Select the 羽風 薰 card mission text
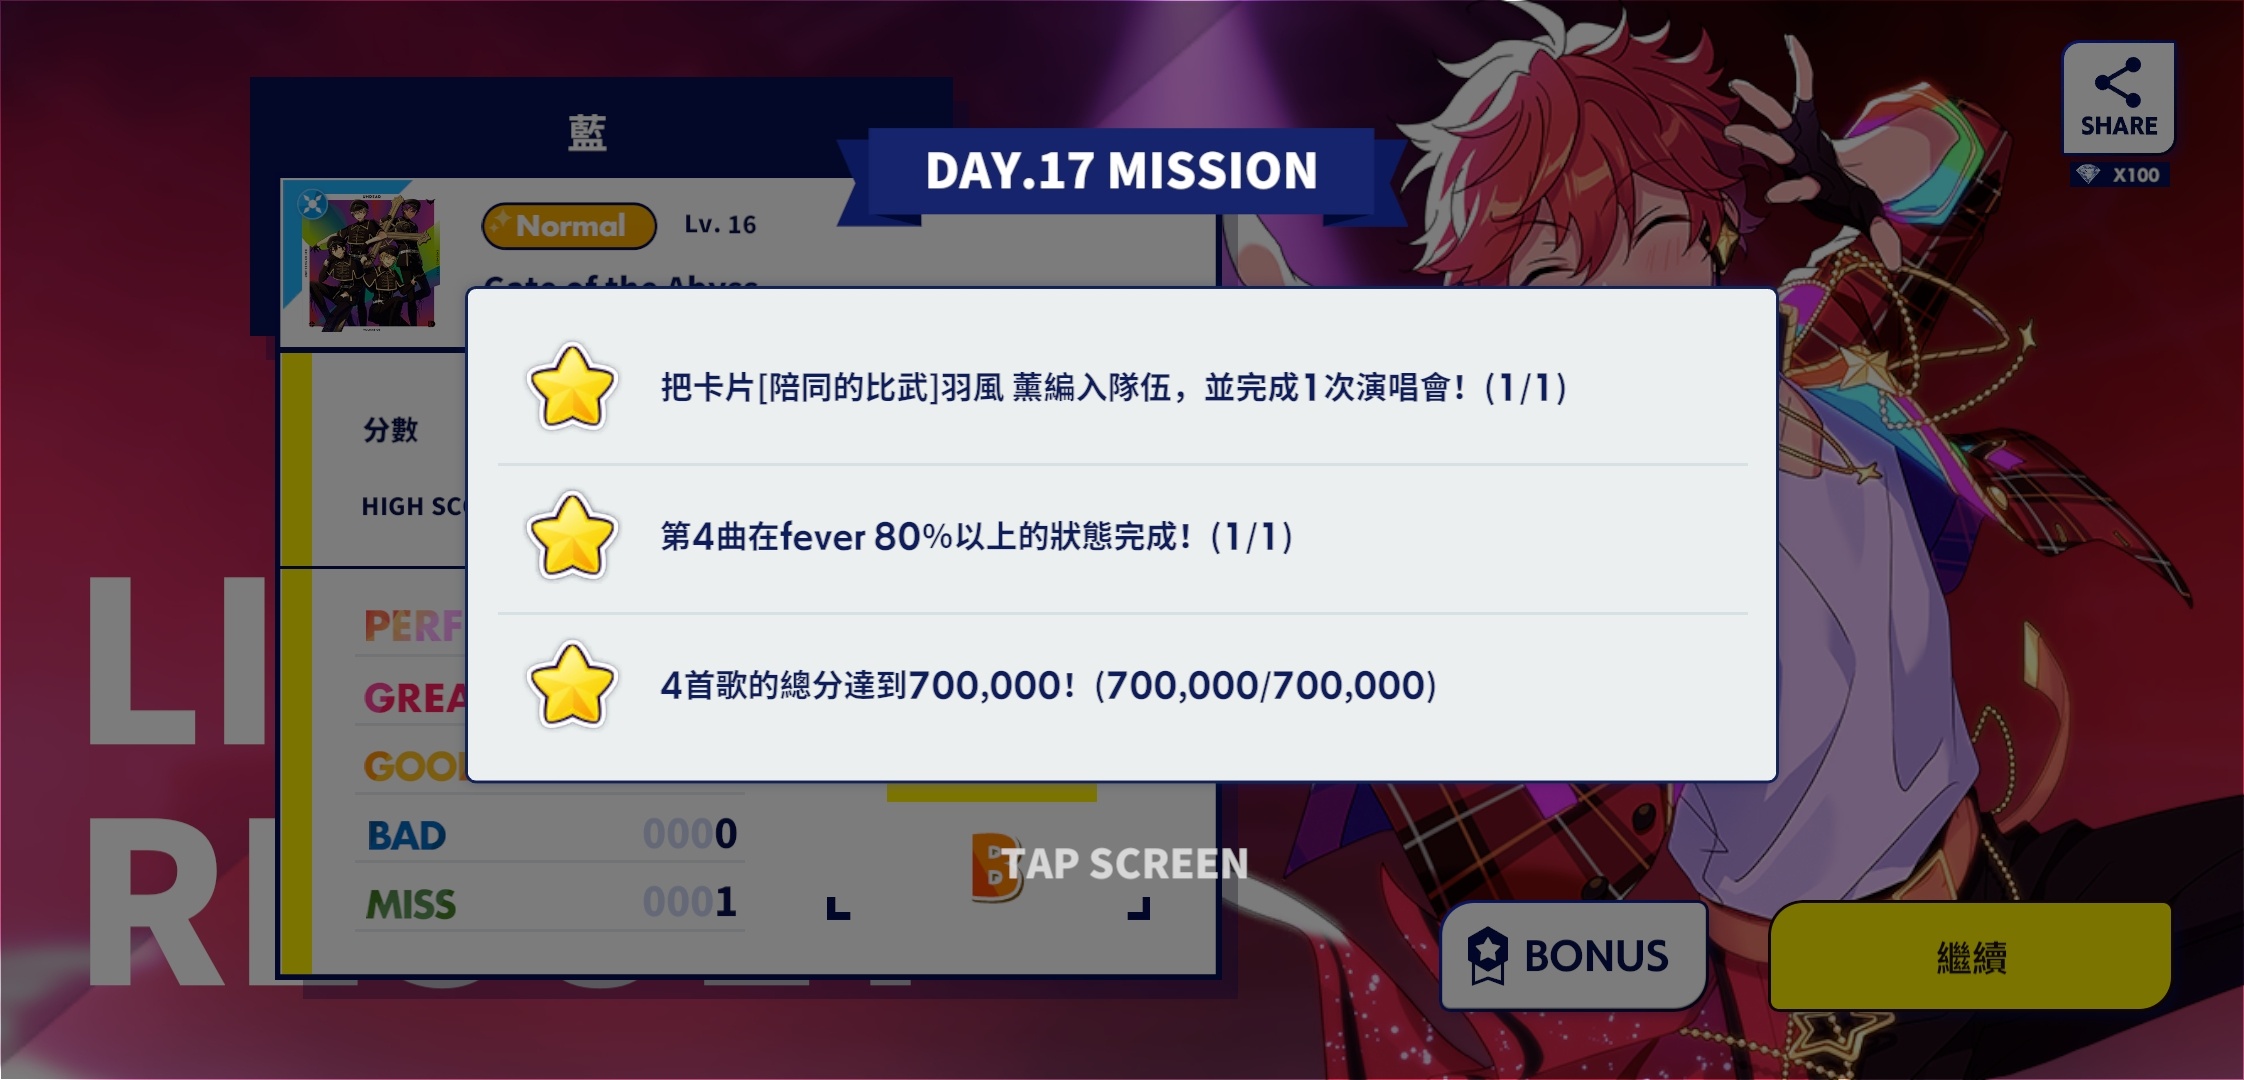This screenshot has width=2244, height=1080. pos(1113,387)
